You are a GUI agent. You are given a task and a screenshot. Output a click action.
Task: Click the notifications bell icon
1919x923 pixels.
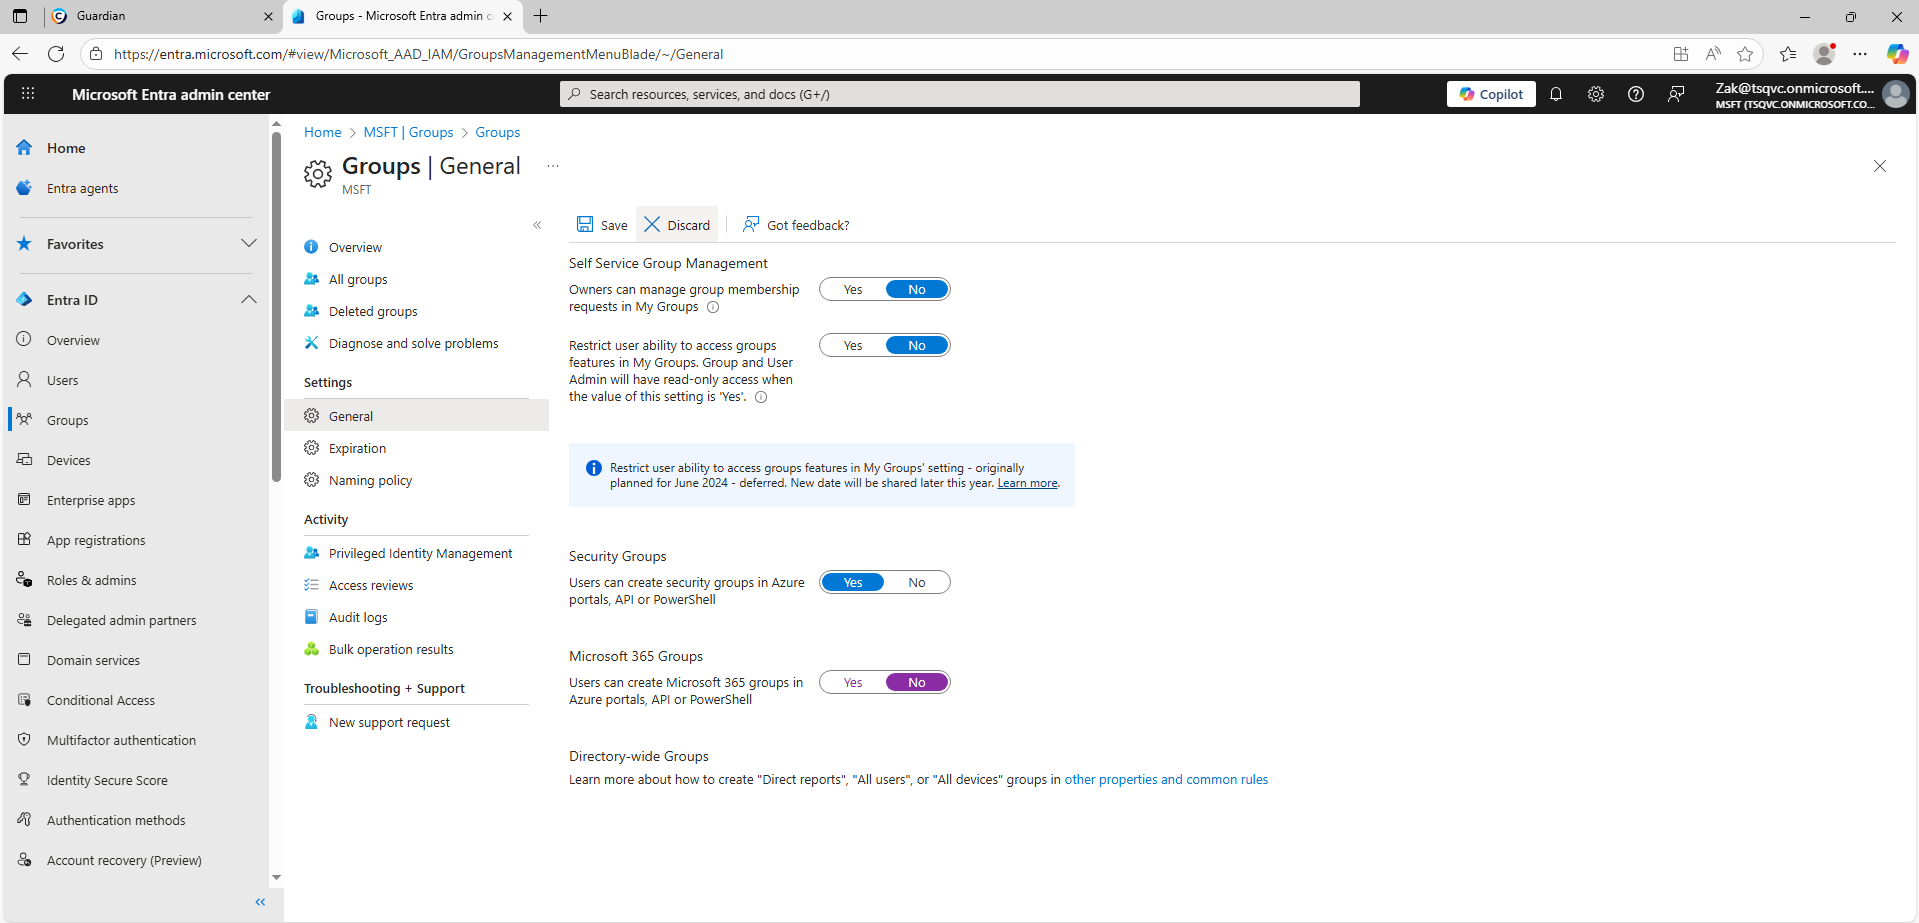pyautogui.click(x=1556, y=94)
